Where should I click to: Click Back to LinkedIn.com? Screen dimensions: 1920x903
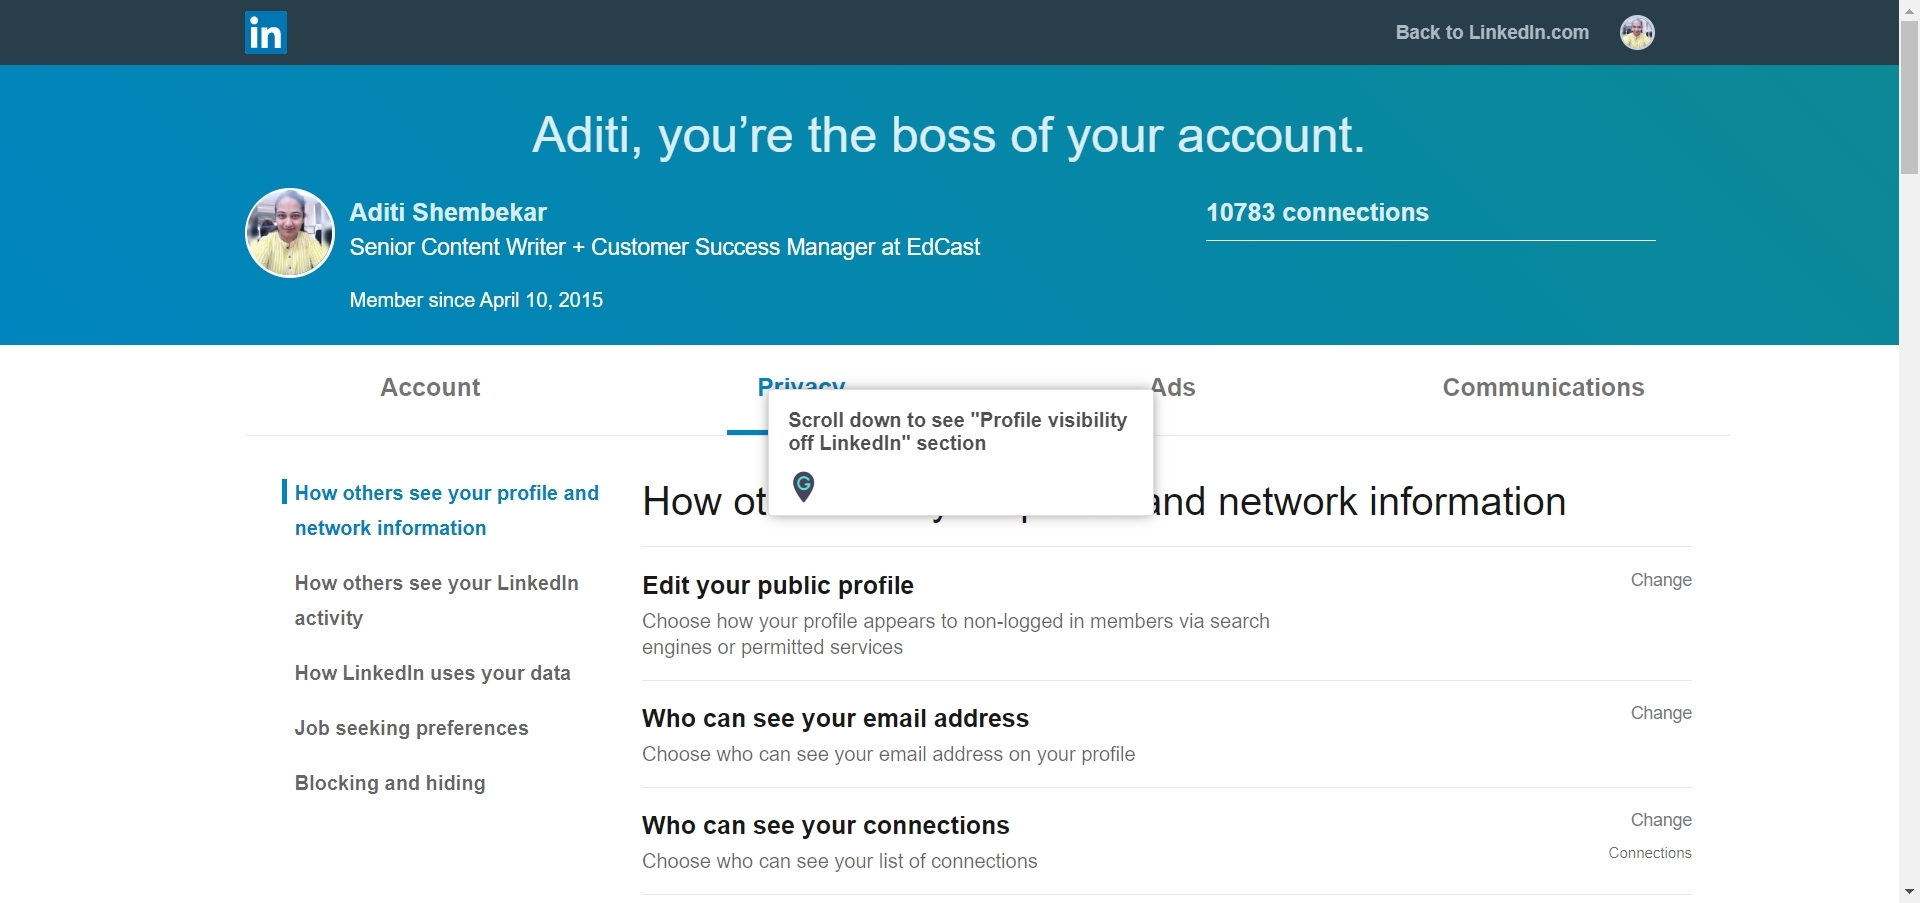coord(1490,32)
